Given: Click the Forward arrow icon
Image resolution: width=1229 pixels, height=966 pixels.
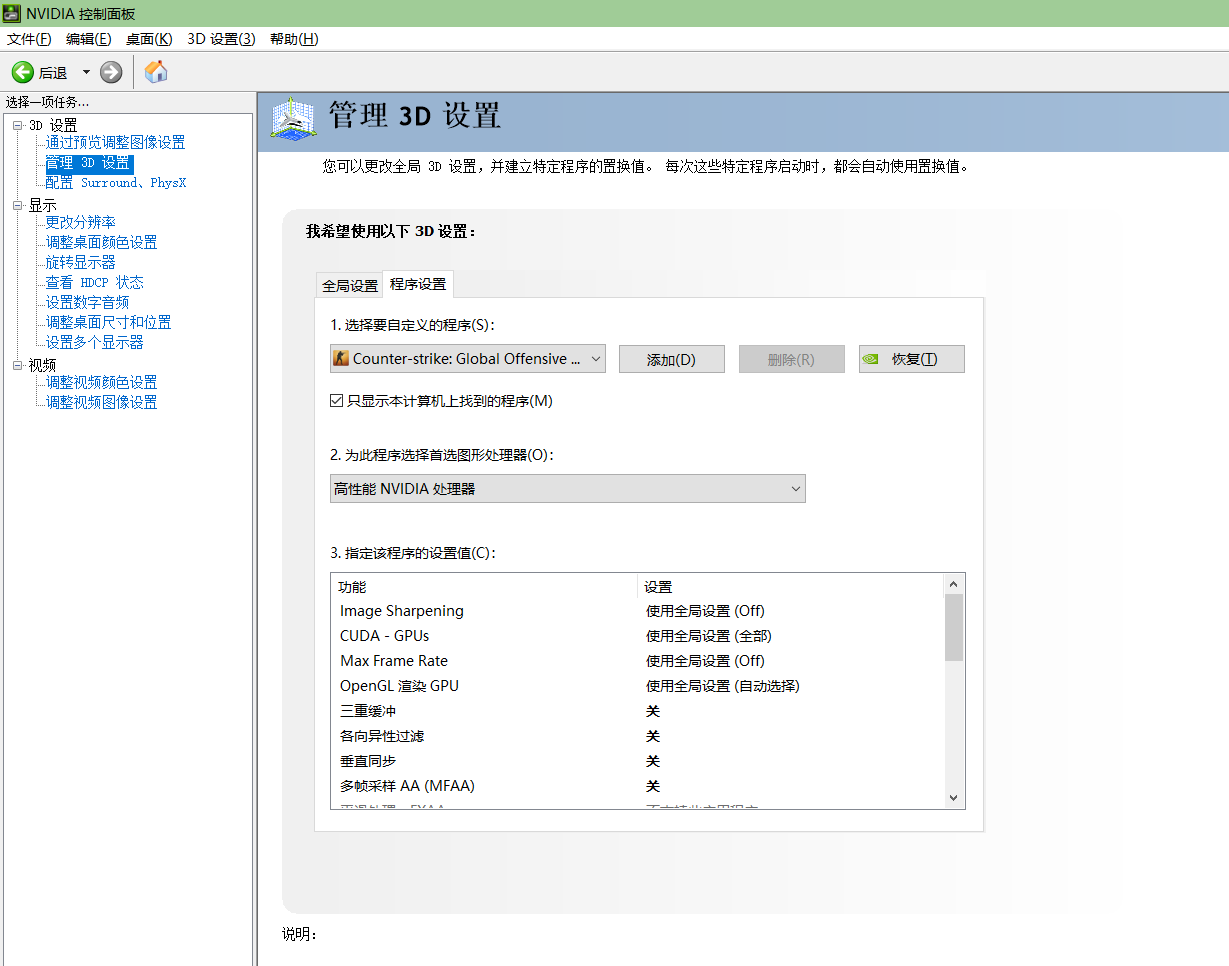Looking at the screenshot, I should coord(111,72).
